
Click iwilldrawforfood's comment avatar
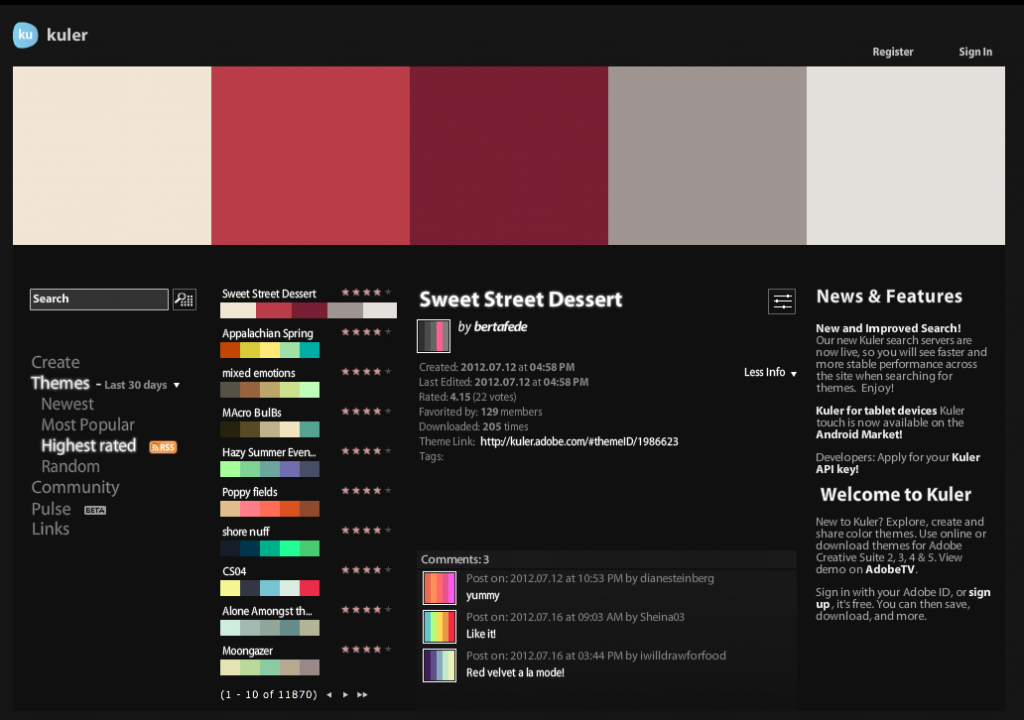[x=440, y=665]
